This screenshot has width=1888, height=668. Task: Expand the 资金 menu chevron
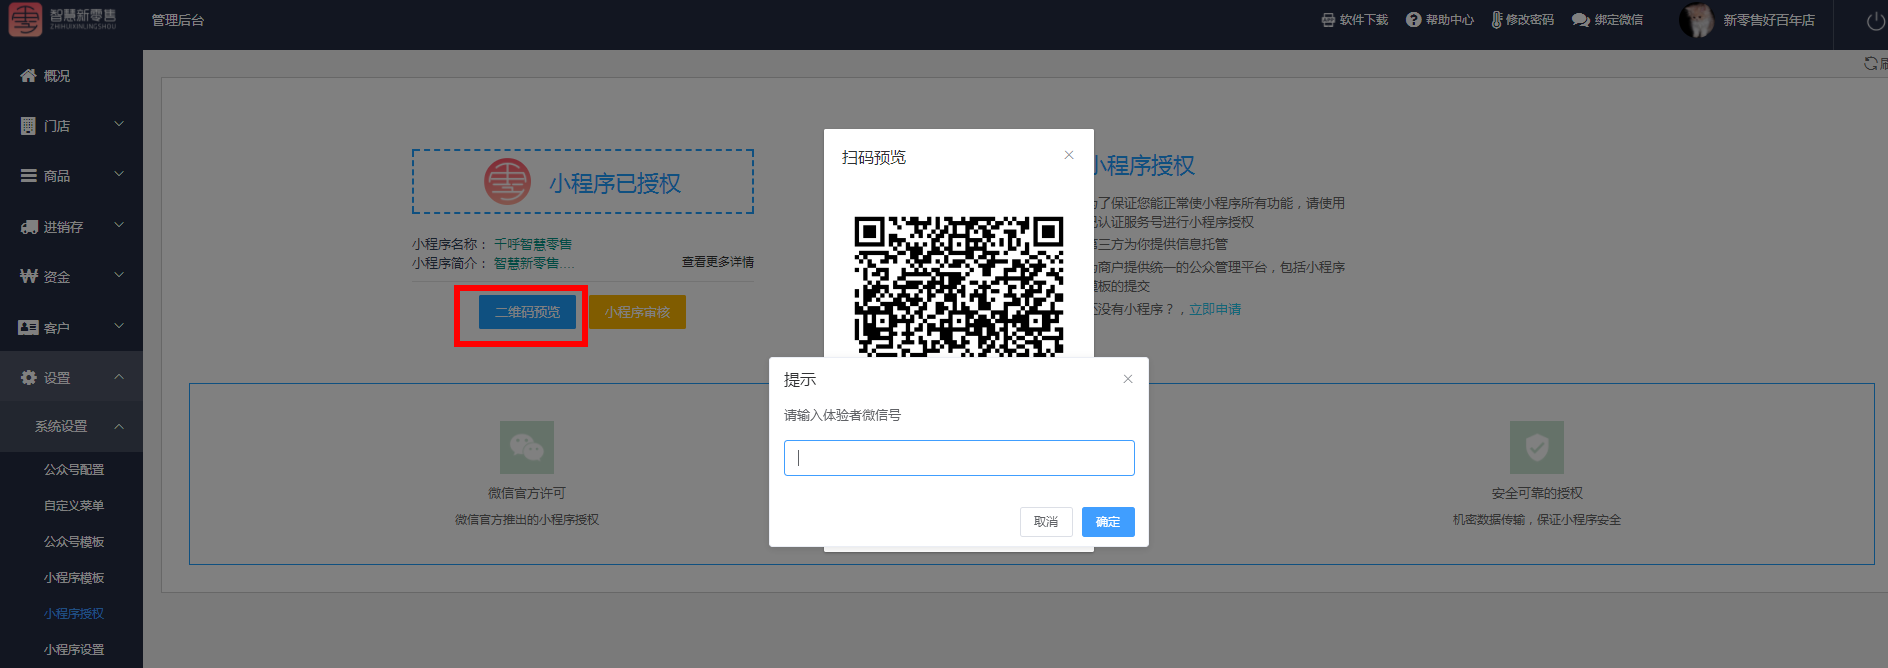[119, 275]
